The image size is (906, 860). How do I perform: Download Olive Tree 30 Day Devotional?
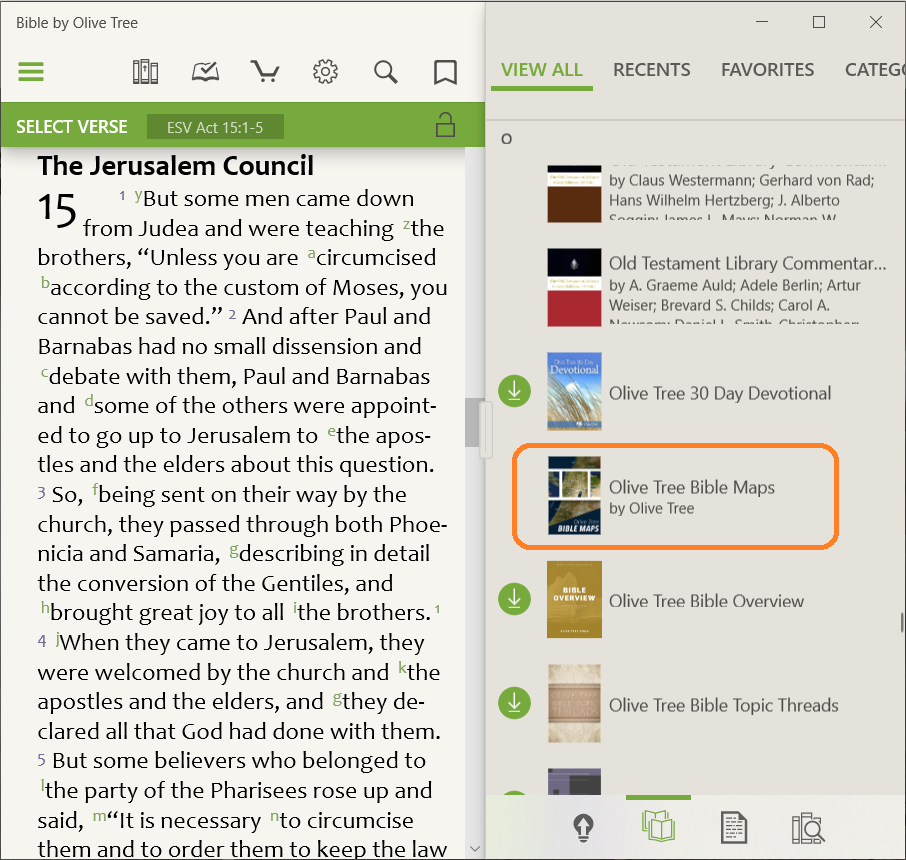(x=514, y=391)
